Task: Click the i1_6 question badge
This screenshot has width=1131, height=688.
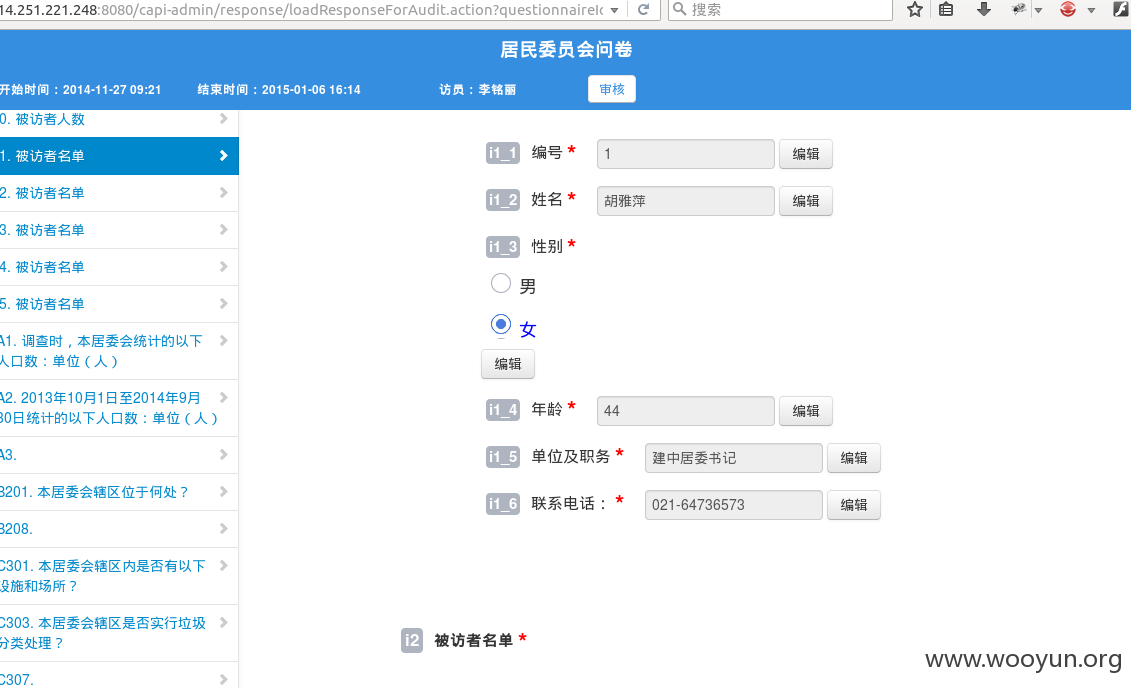Action: click(503, 503)
